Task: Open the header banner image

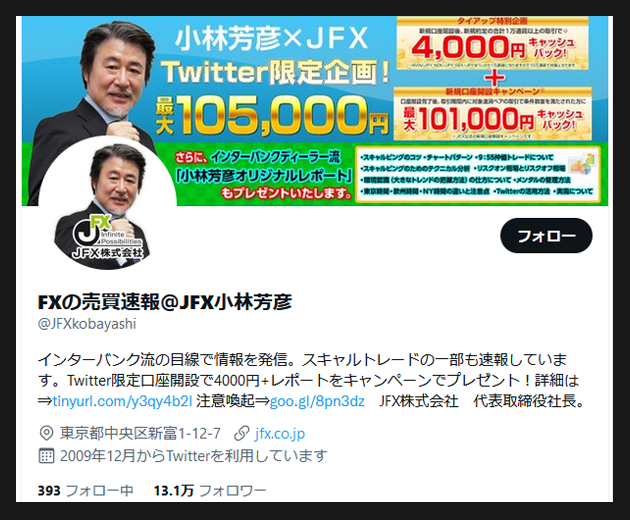Action: tap(315, 111)
